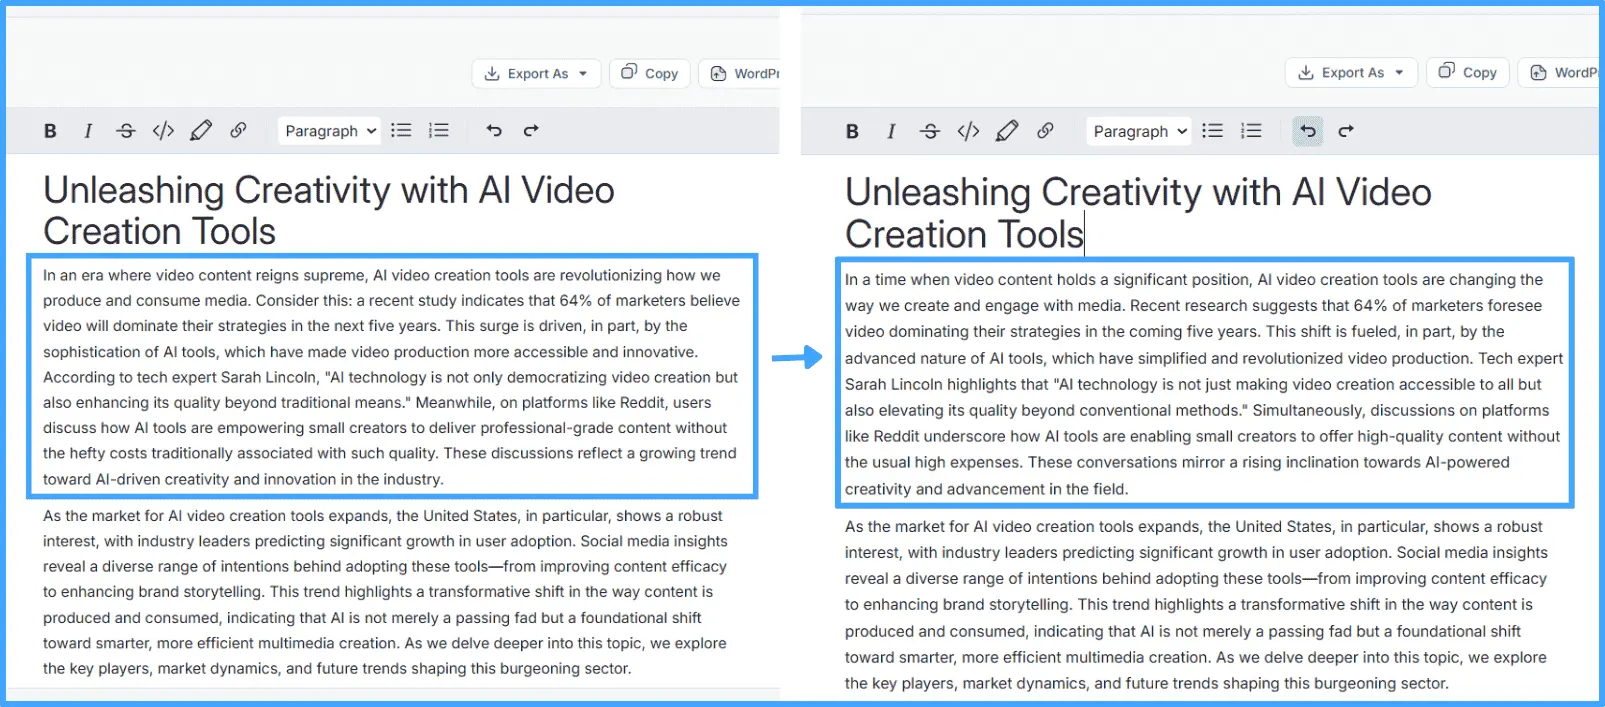Viewport: 1605px width, 707px height.
Task: Create numbered list in the left editor
Action: click(x=438, y=131)
